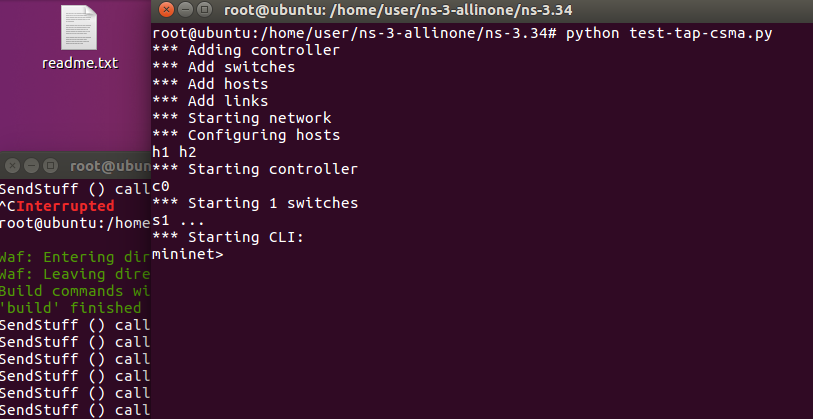Click the mininet> prompt line
Viewport: 813px width, 419px height.
pos(188,254)
